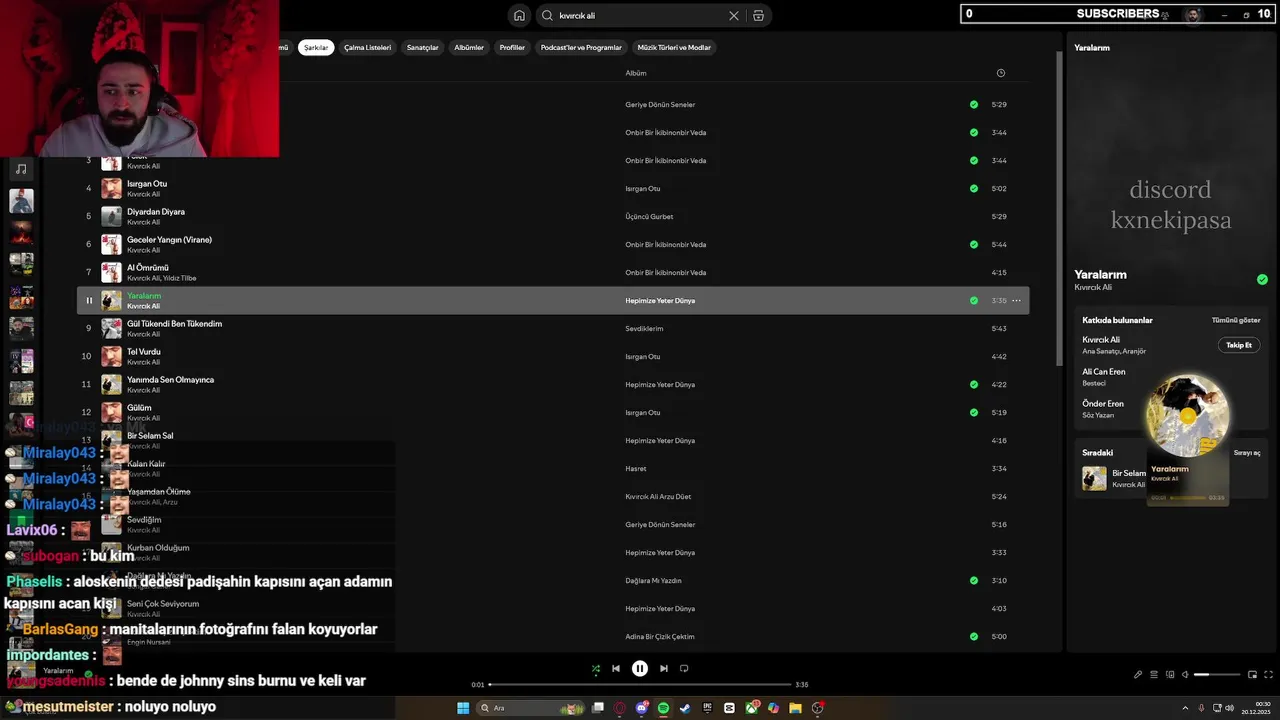Switch the player to full screen
Image resolution: width=1280 pixels, height=720 pixels.
tap(1268, 675)
